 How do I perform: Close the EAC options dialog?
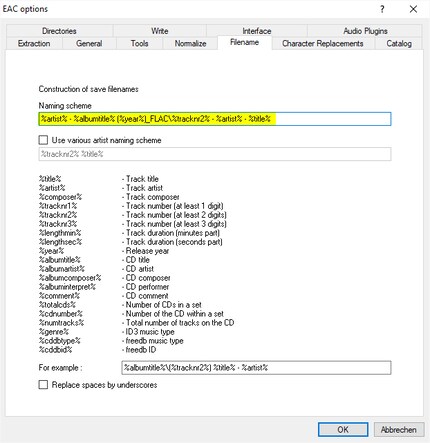[x=413, y=9]
